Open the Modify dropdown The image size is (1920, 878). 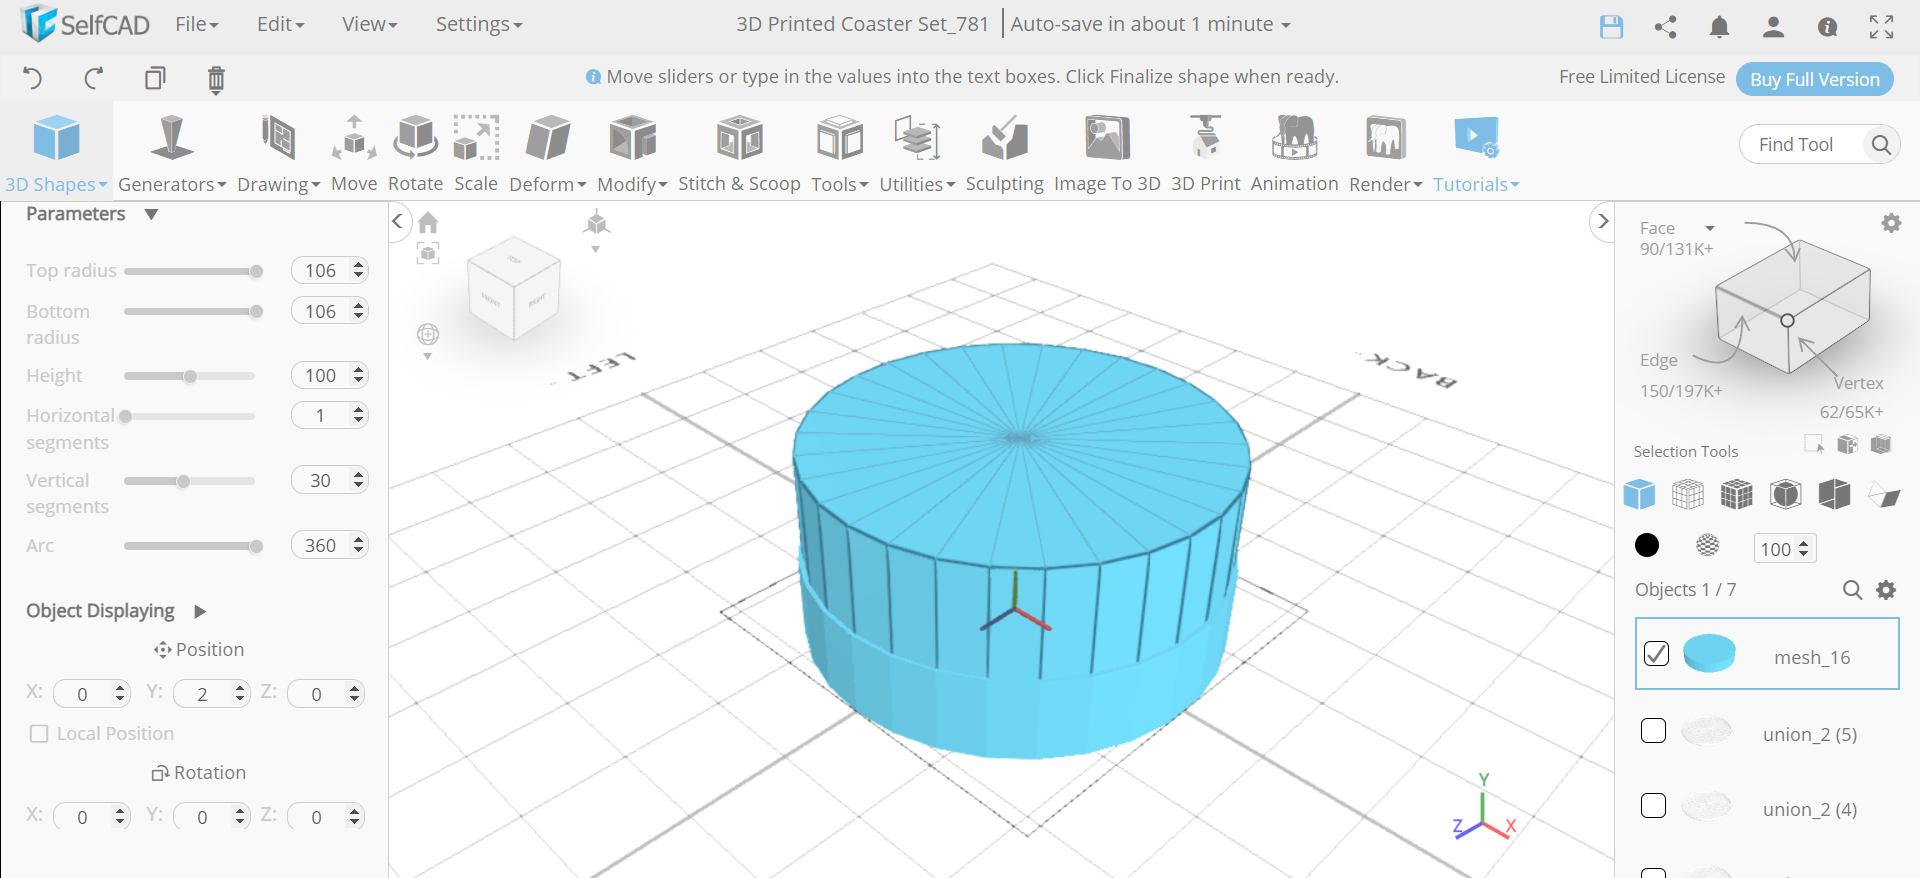[632, 153]
